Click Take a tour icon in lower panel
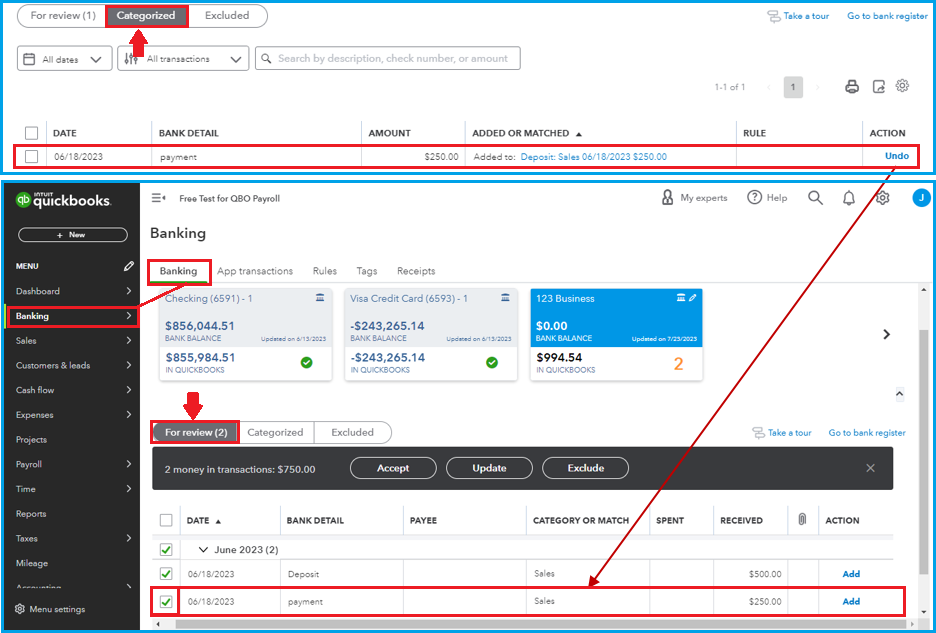 click(x=758, y=432)
